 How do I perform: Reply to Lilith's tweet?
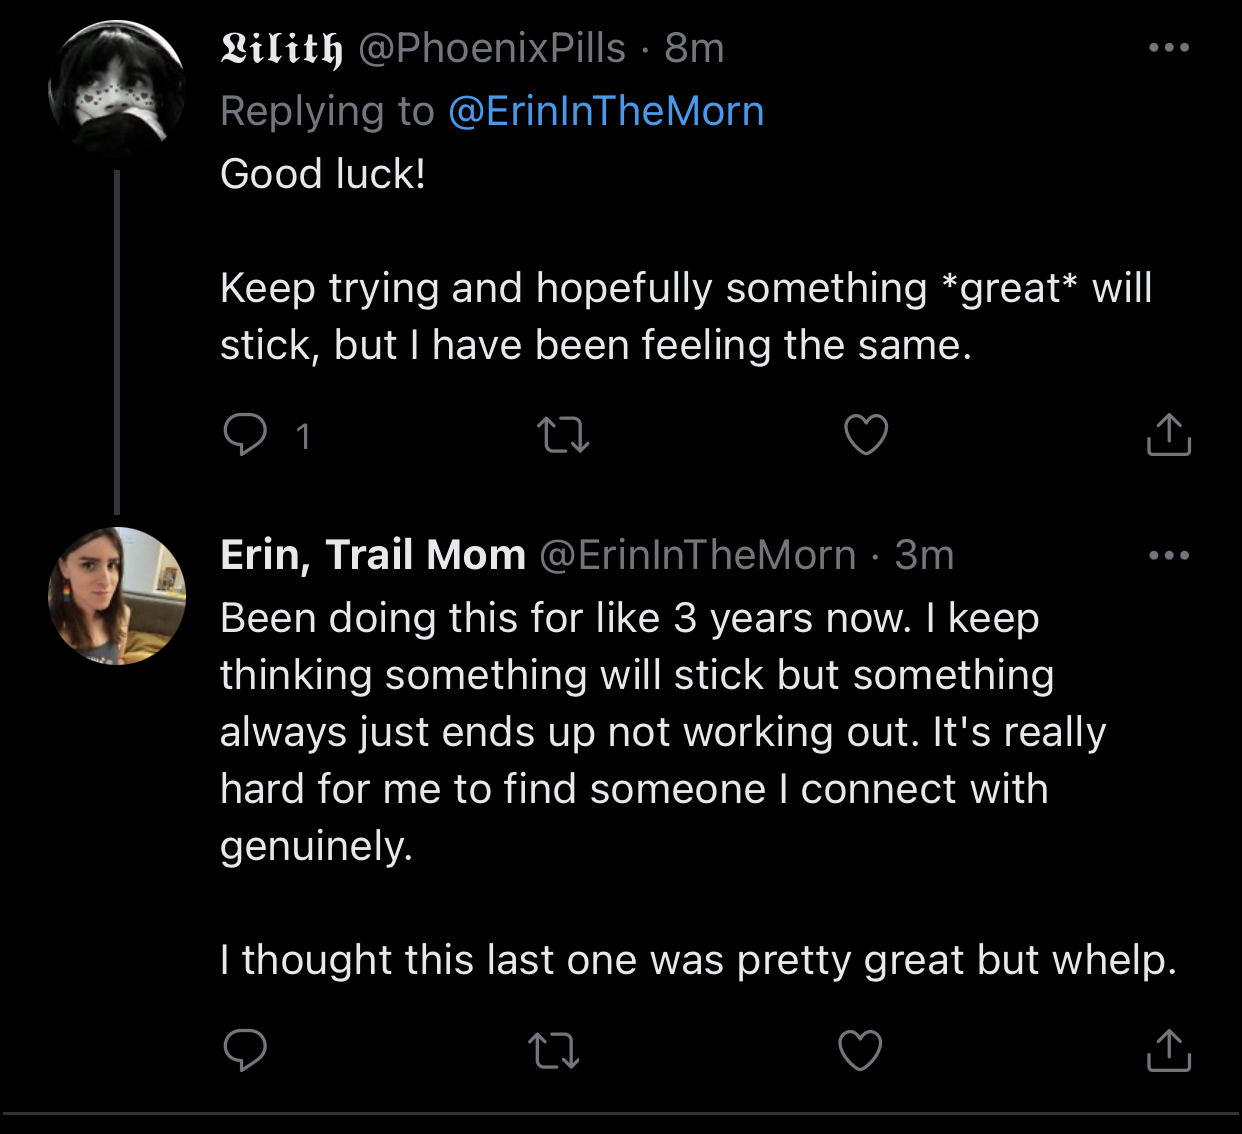(x=245, y=435)
